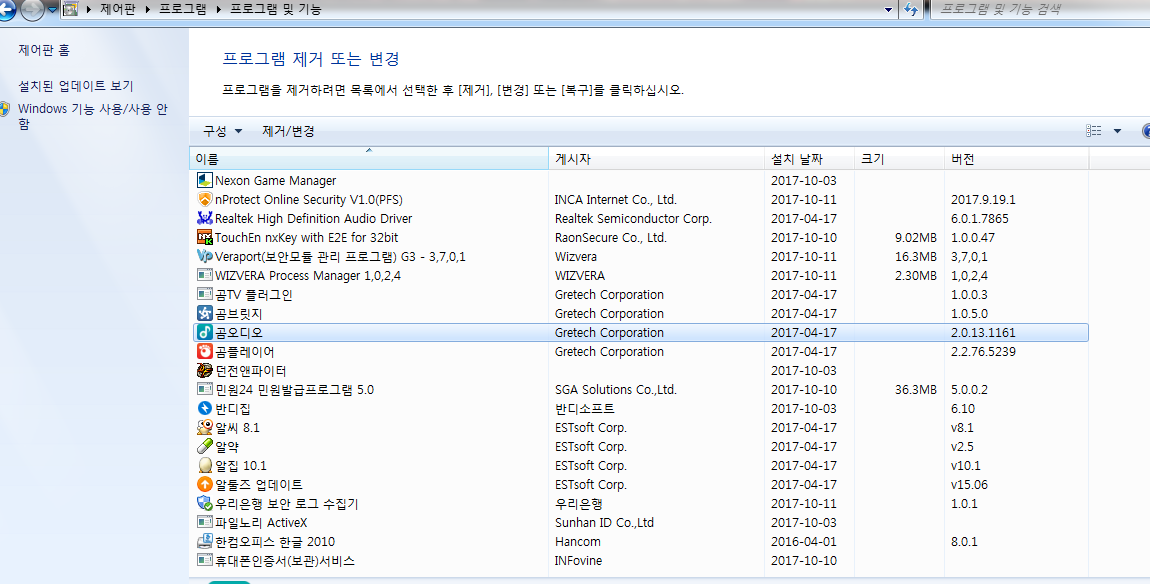
Task: Click the Realtek Audio Driver icon
Action: tap(205, 219)
